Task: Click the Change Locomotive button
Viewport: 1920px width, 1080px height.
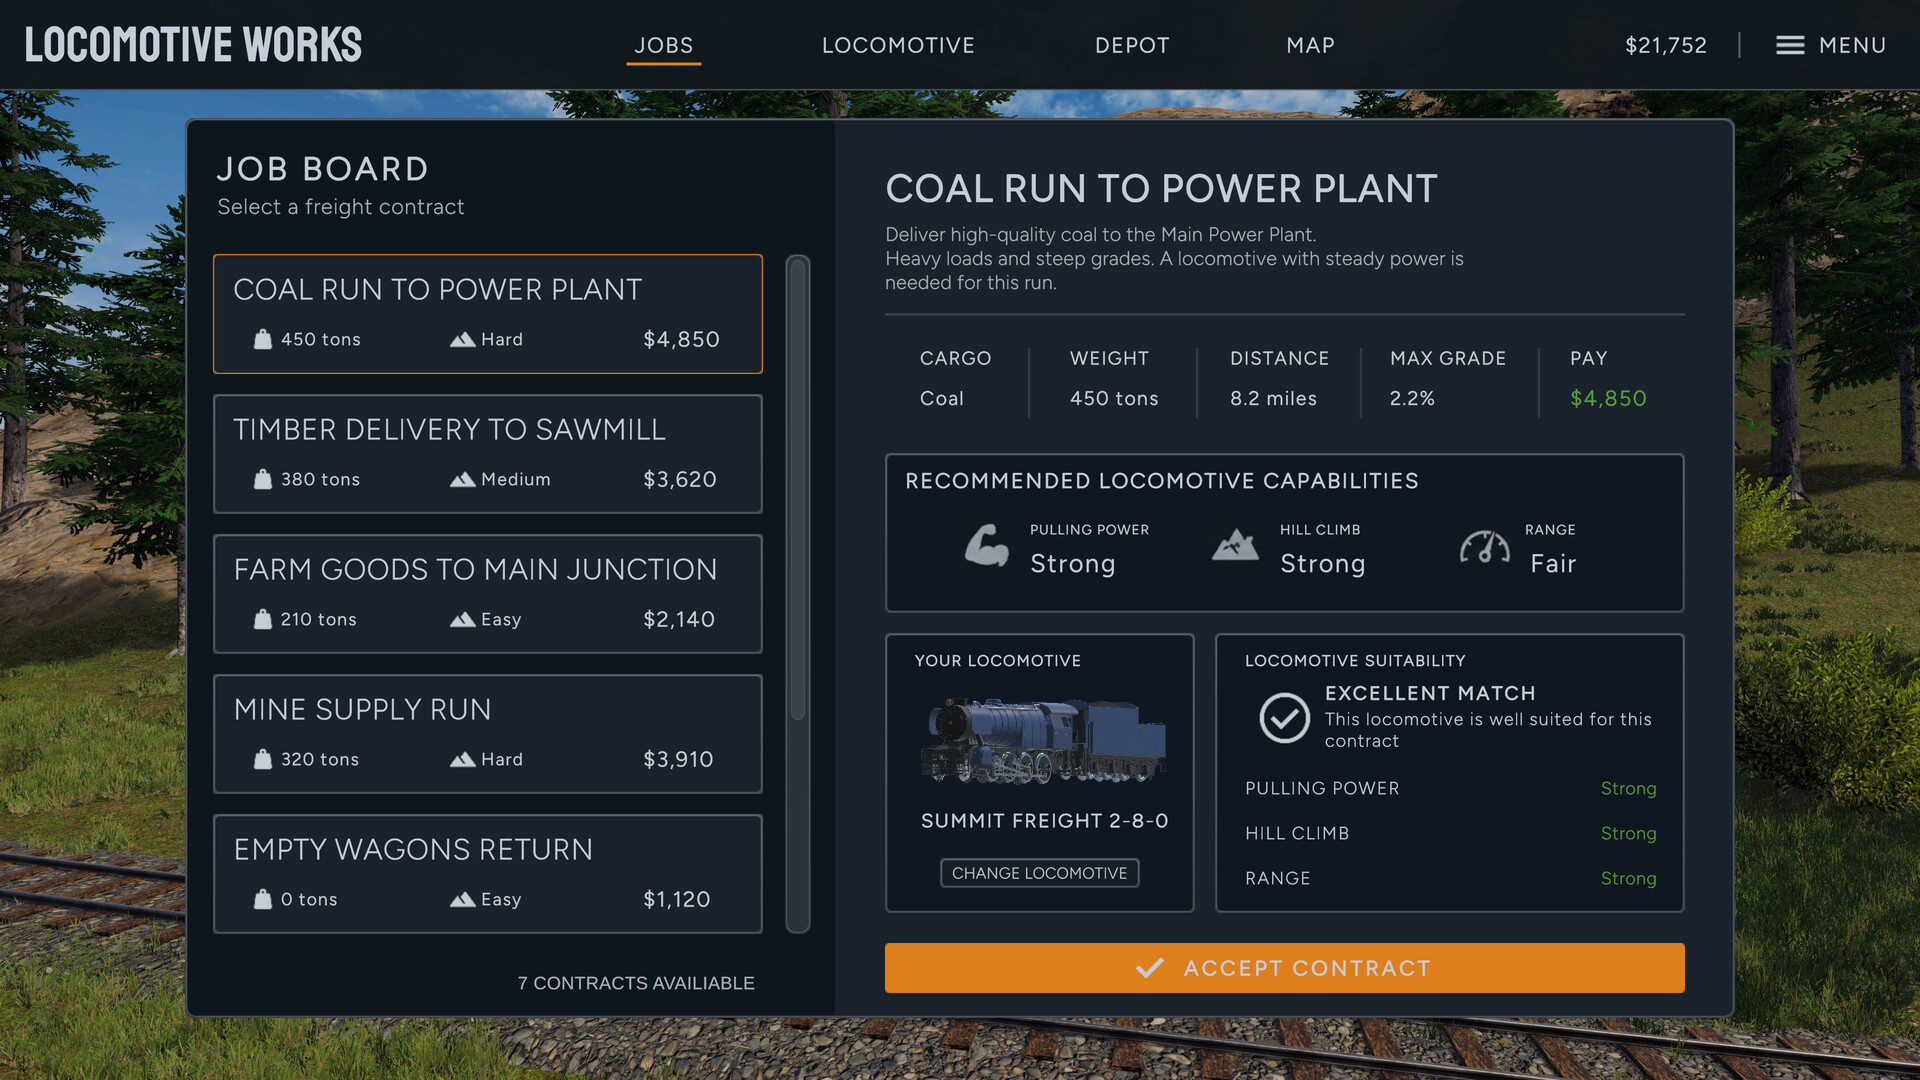Action: (x=1039, y=873)
